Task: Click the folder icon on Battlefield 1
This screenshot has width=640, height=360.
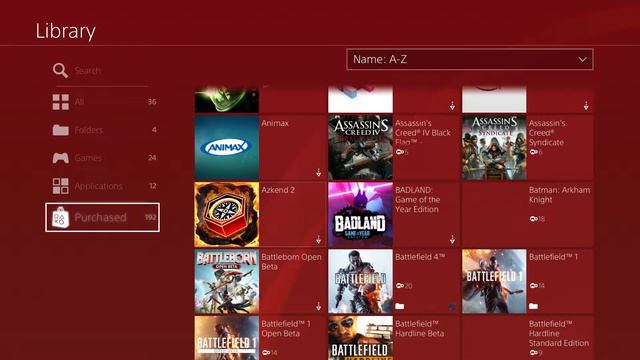Action: (x=533, y=306)
